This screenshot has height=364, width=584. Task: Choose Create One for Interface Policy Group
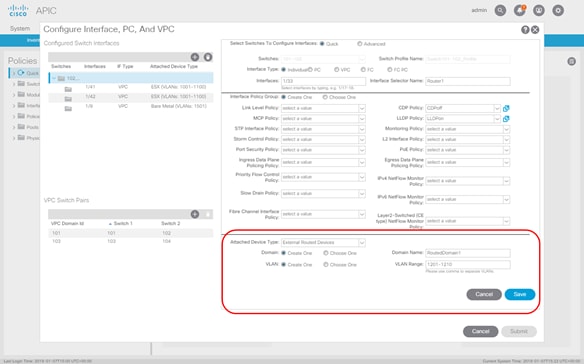[x=283, y=97]
